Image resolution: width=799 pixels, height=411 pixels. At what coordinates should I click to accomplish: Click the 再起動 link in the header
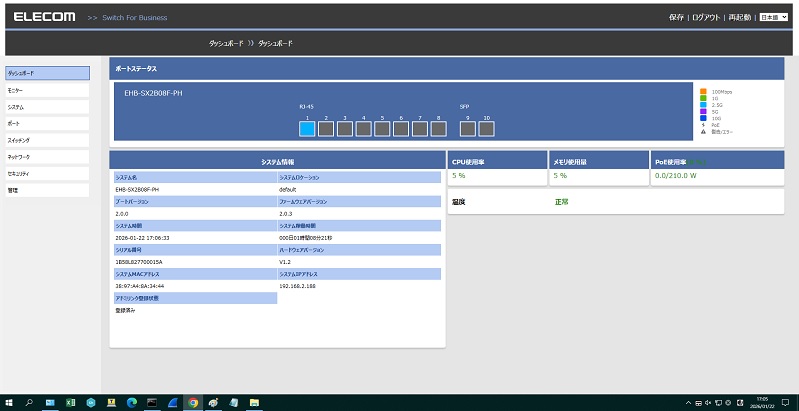tap(739, 18)
